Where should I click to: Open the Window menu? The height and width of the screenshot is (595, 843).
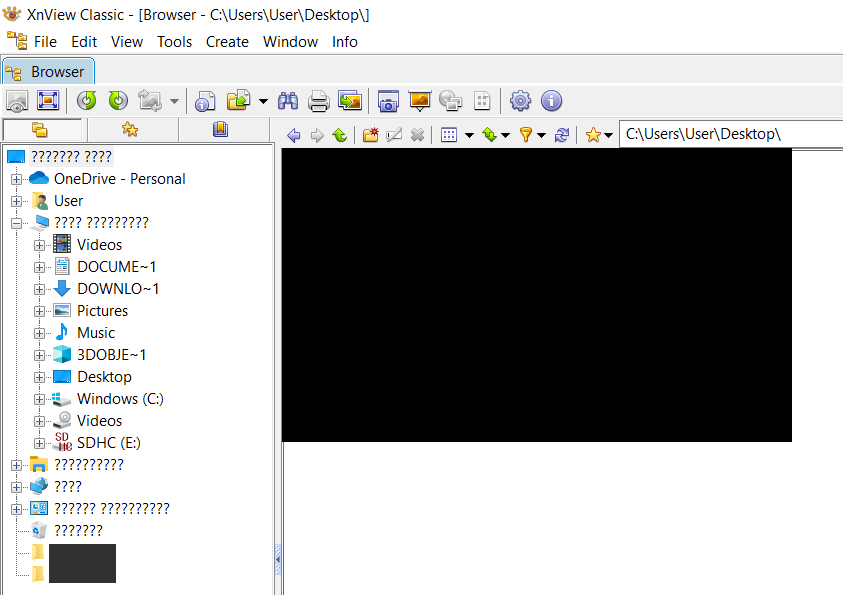click(290, 42)
